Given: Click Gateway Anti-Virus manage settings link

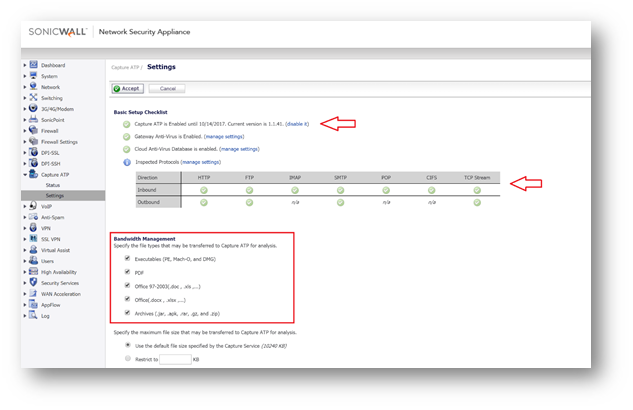Looking at the screenshot, I should (x=224, y=136).
